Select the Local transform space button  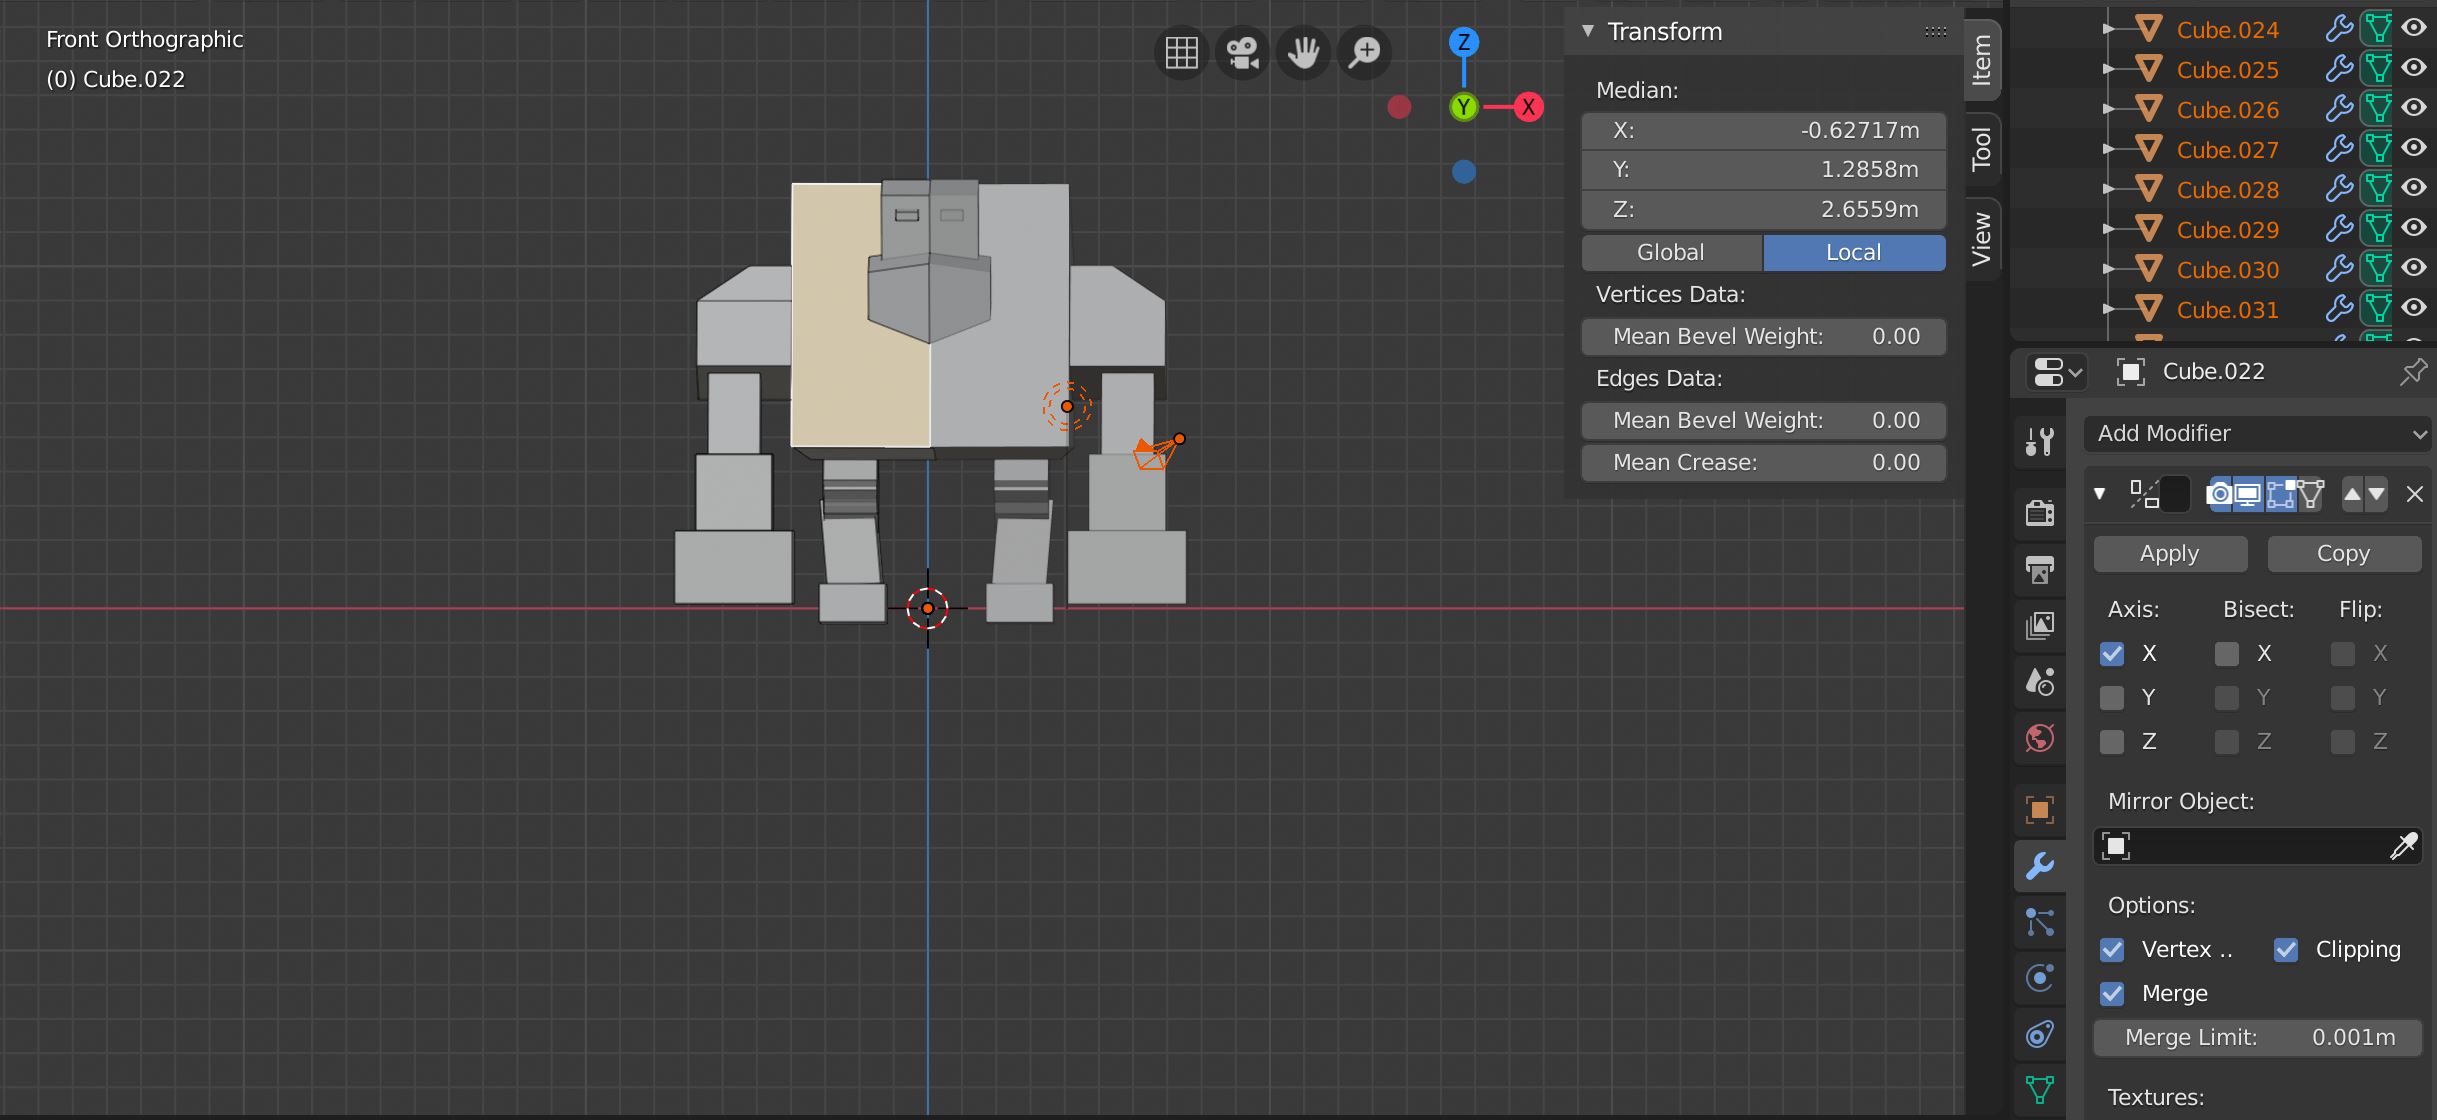point(1854,253)
